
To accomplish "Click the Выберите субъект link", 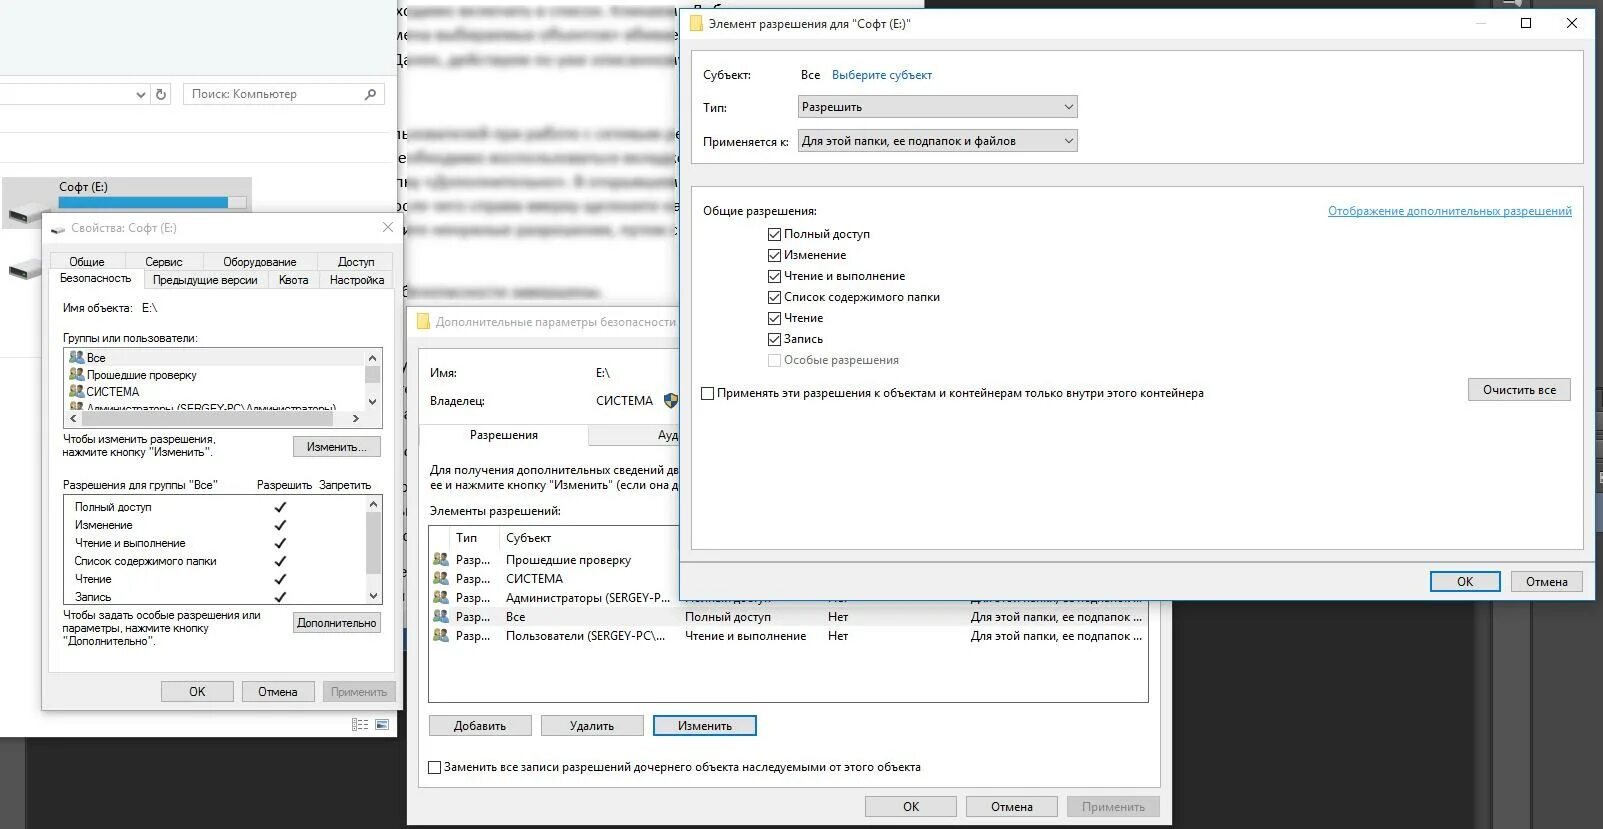I will (x=882, y=75).
